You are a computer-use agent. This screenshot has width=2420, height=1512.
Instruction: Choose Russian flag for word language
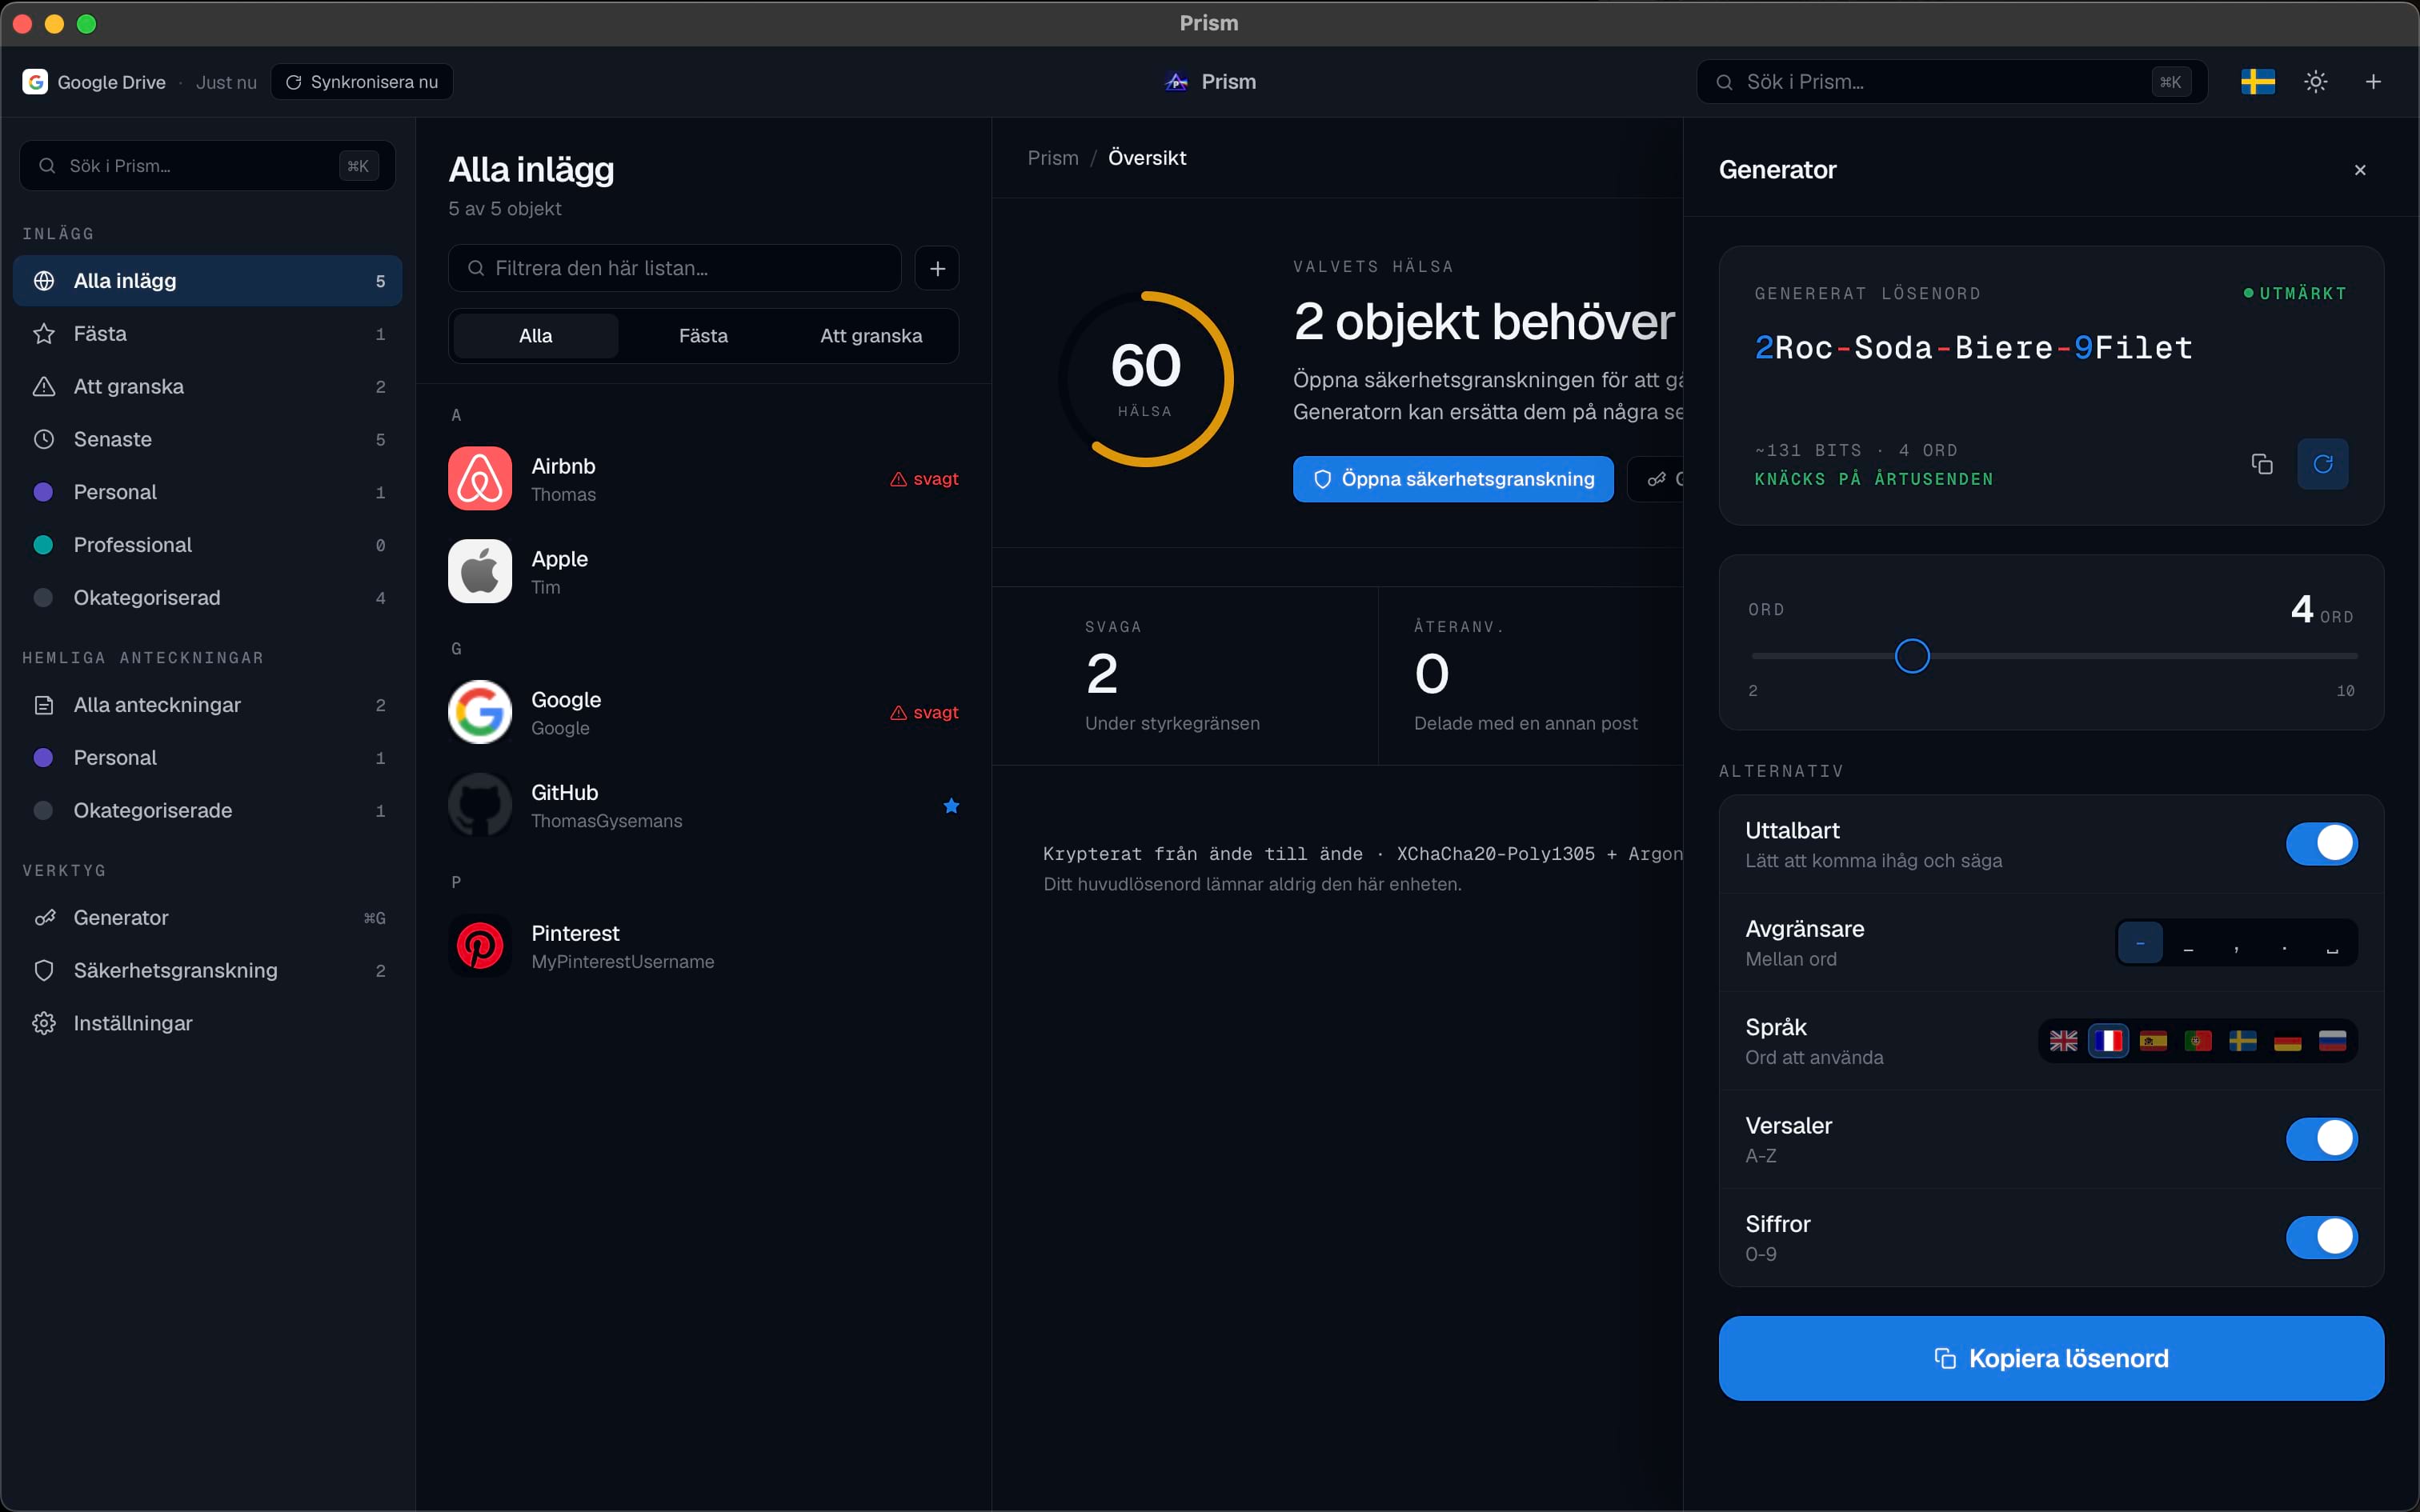click(2333, 1041)
